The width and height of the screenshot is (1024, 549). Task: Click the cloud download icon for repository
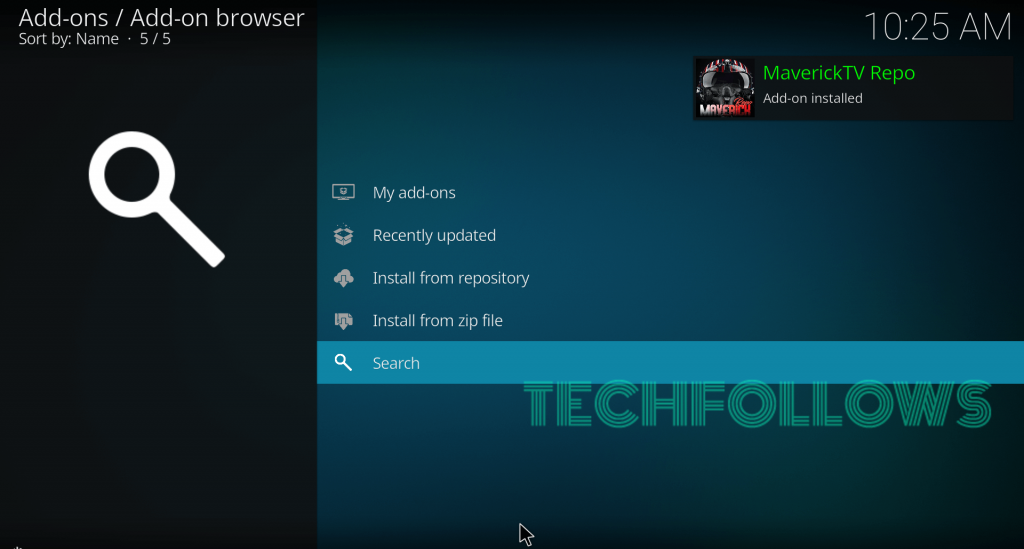coord(344,279)
